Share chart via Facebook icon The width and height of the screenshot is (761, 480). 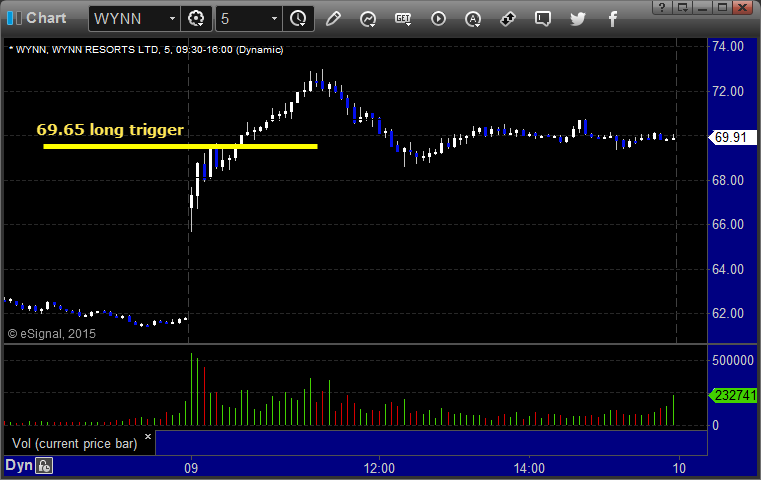(x=613, y=19)
